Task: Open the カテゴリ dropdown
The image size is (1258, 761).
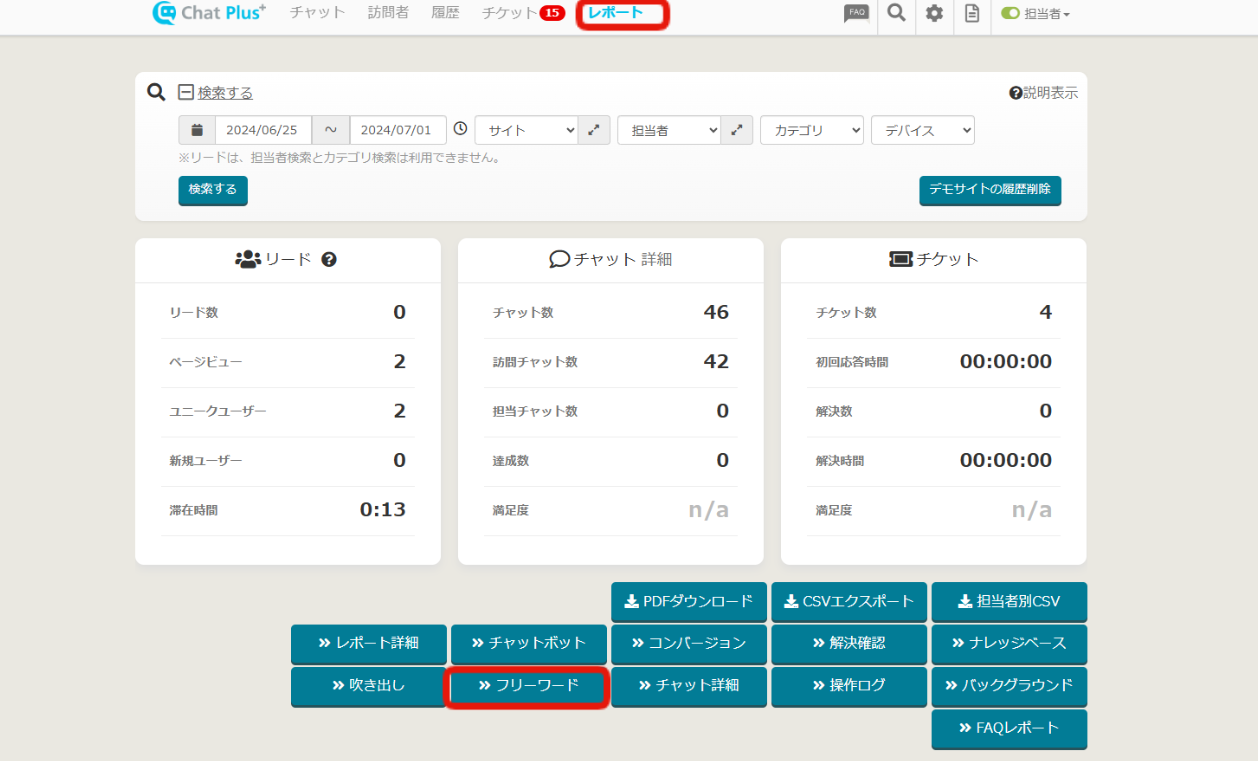Action: point(811,130)
